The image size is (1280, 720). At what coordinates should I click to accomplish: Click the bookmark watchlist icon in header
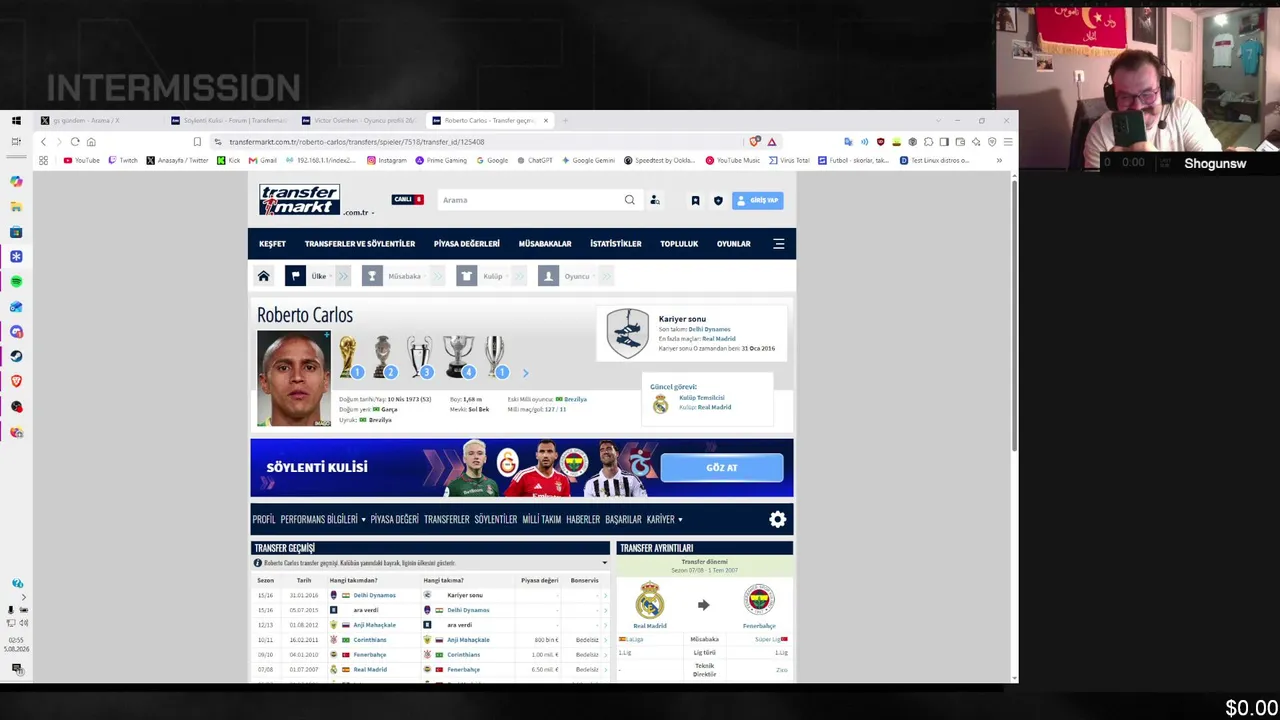pyautogui.click(x=695, y=200)
